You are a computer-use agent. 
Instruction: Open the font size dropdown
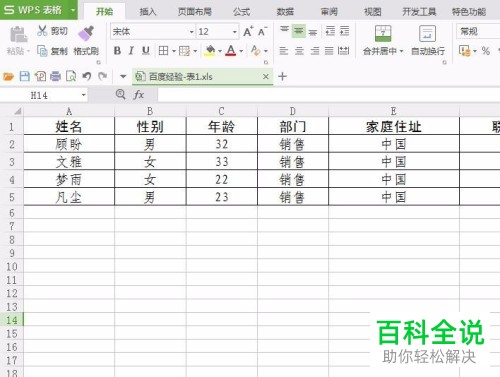235,32
